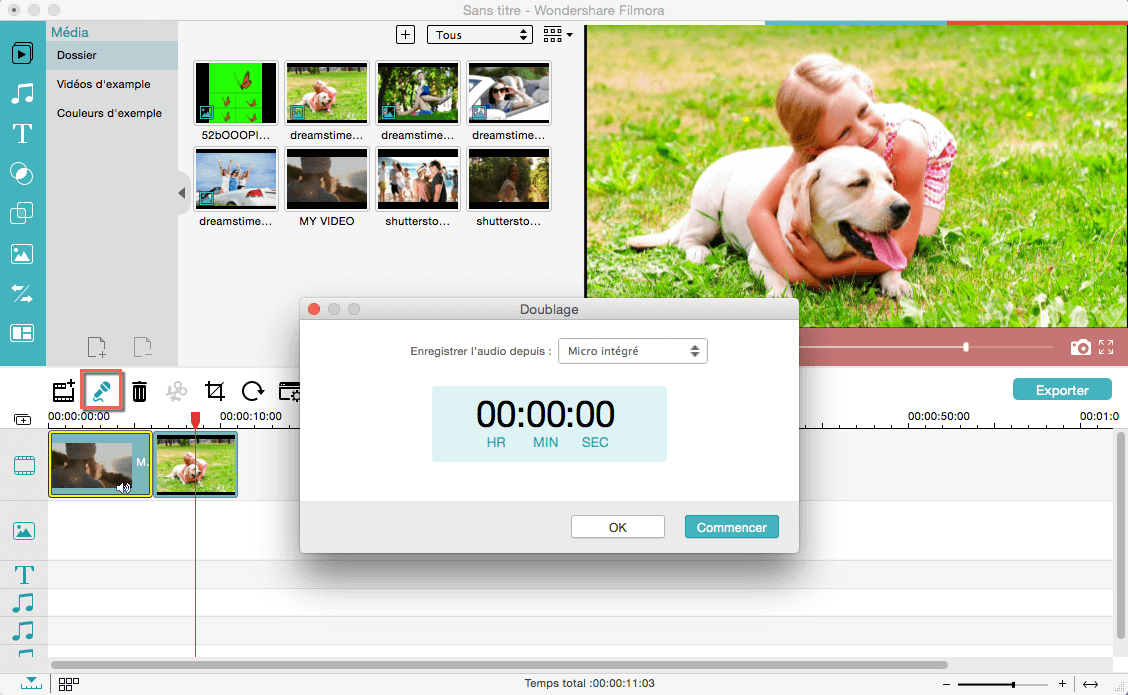This screenshot has width=1128, height=695.
Task: Click the rotate icon in timeline toolbar
Action: (252, 391)
